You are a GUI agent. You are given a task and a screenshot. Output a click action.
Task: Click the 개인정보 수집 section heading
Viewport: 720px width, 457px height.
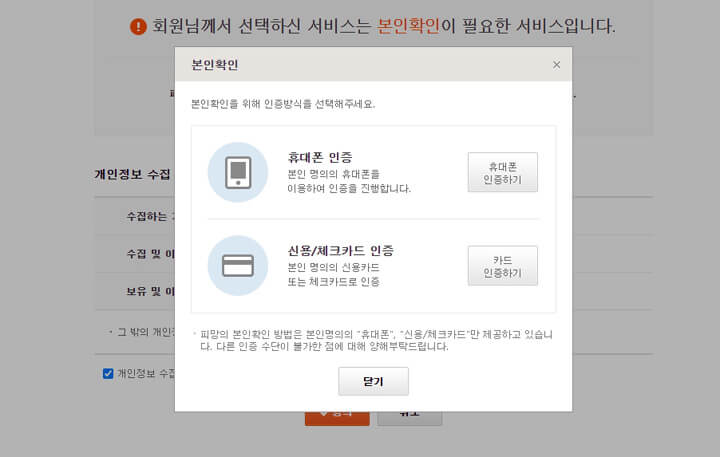(133, 175)
